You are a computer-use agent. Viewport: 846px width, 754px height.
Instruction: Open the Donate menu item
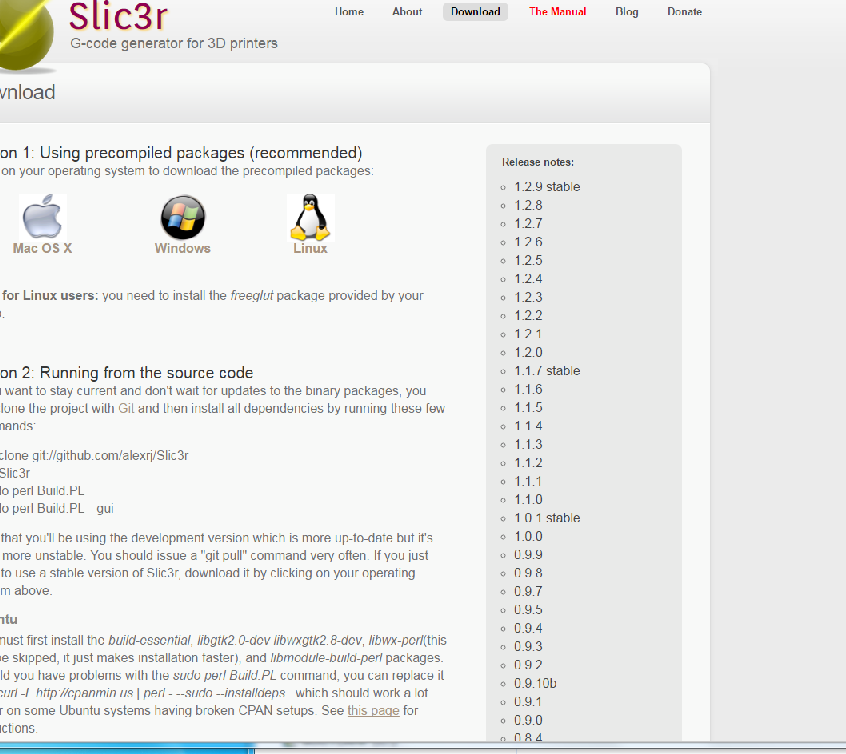(684, 11)
